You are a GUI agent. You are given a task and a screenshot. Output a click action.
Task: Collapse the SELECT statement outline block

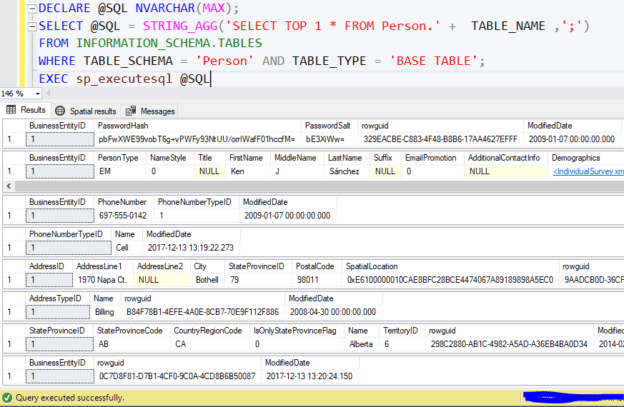click(x=32, y=27)
